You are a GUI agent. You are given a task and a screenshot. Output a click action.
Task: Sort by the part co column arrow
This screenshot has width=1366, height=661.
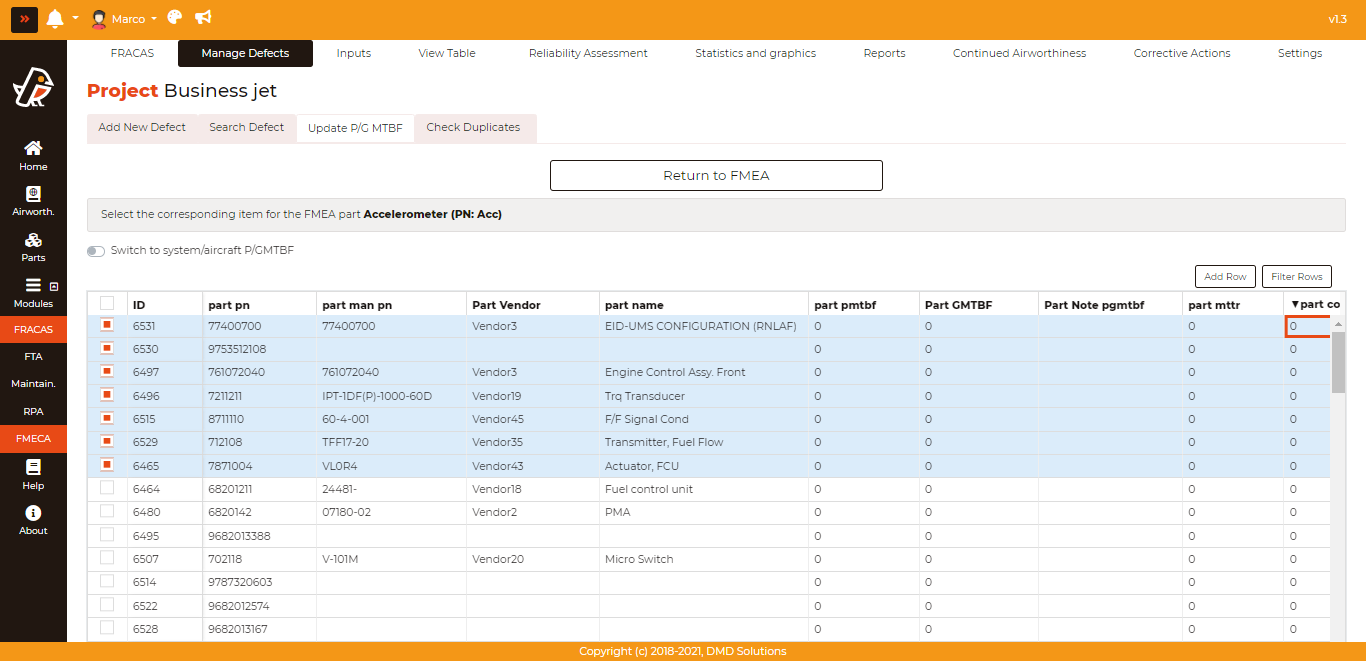click(x=1296, y=304)
